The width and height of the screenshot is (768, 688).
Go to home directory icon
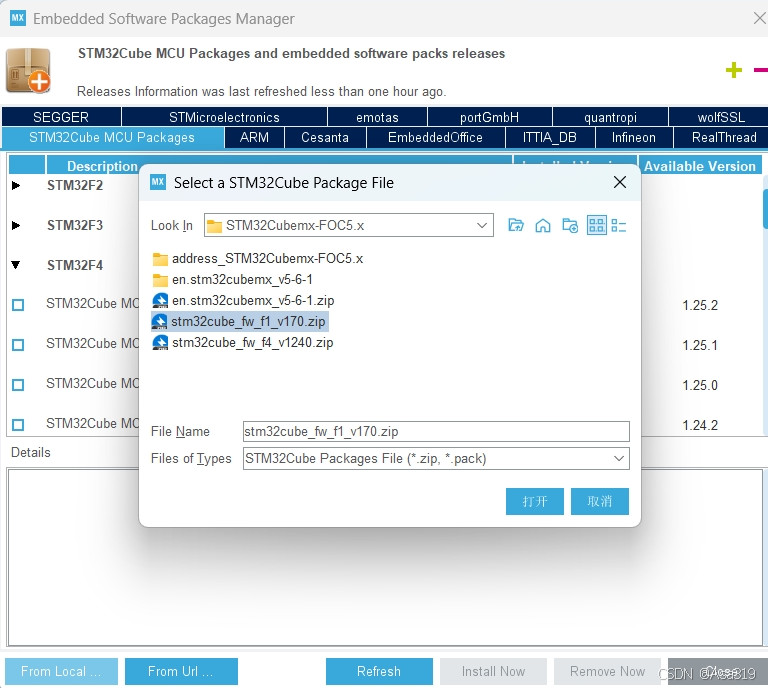point(543,225)
